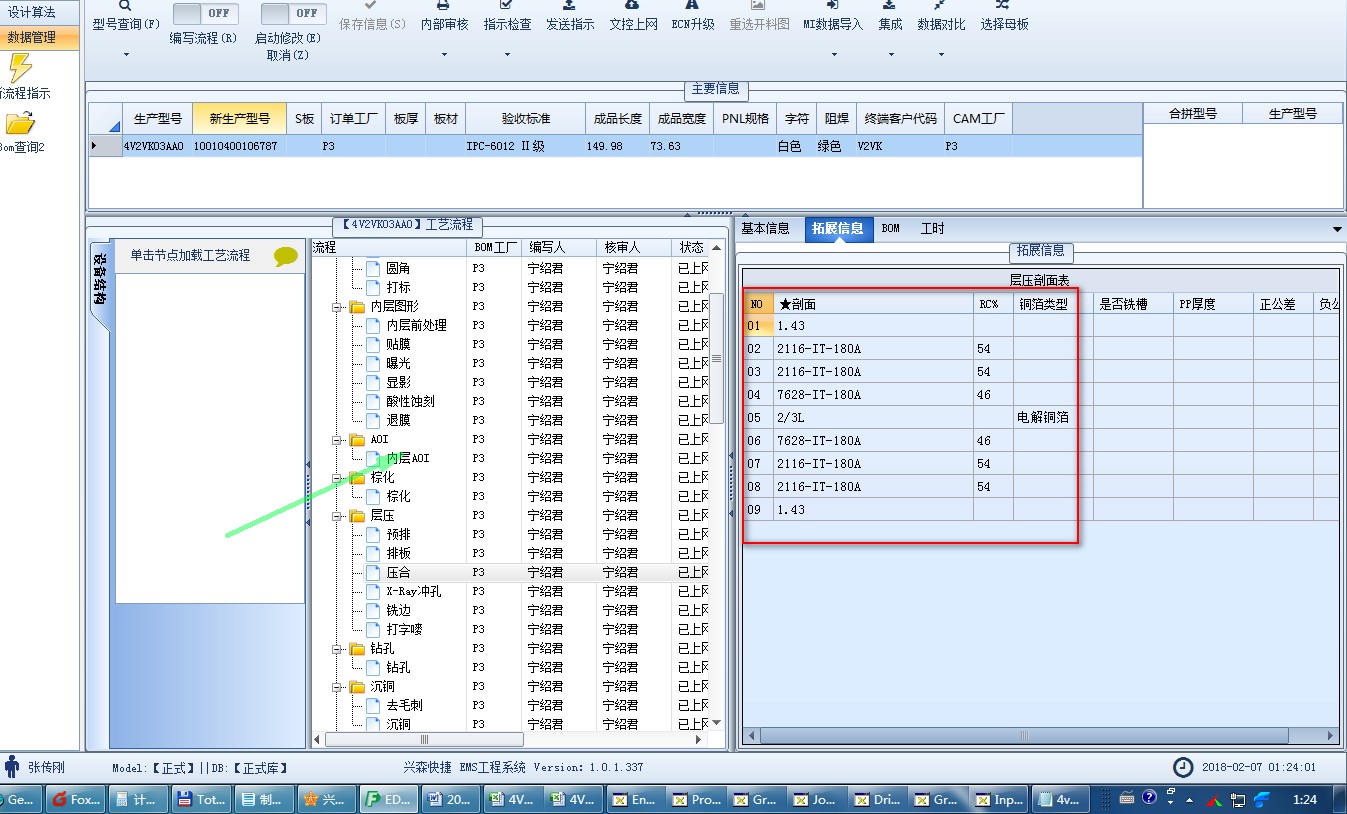Open the tab-panel dropdown arrow beside 工时
The width and height of the screenshot is (1347, 814).
[1337, 229]
